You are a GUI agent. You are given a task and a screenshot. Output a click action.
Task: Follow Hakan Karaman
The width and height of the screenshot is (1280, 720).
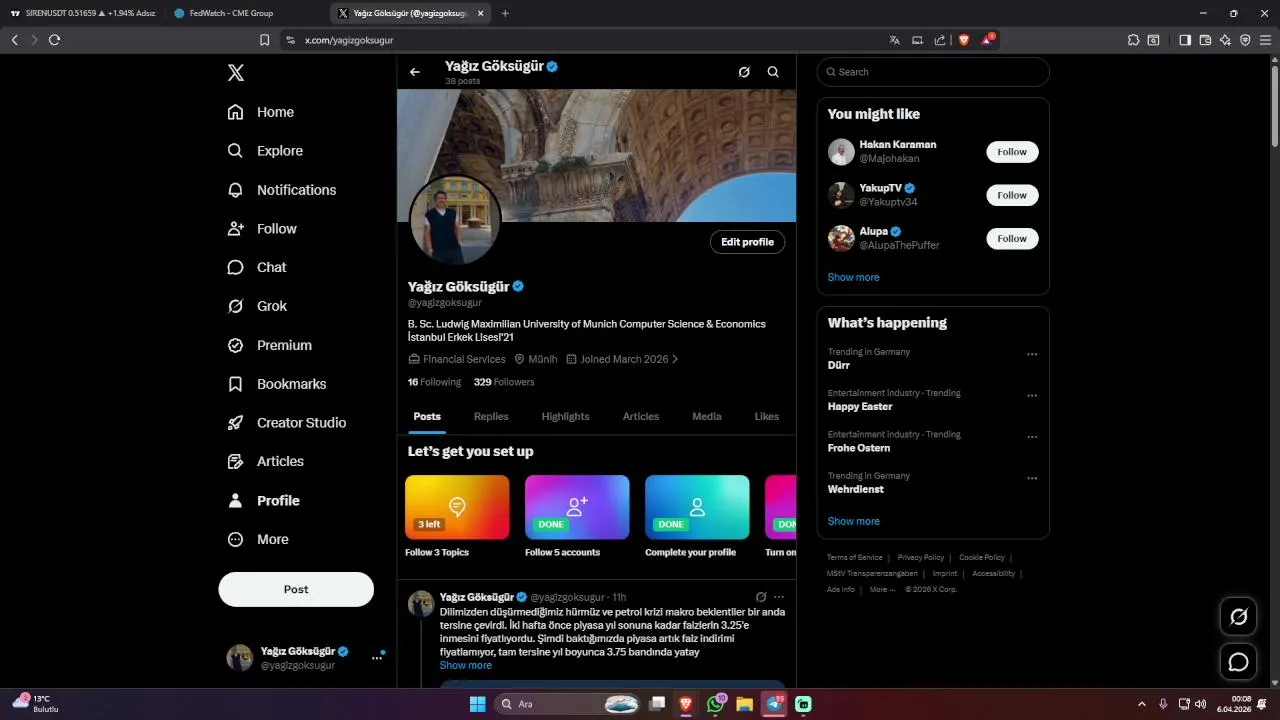pos(1012,152)
